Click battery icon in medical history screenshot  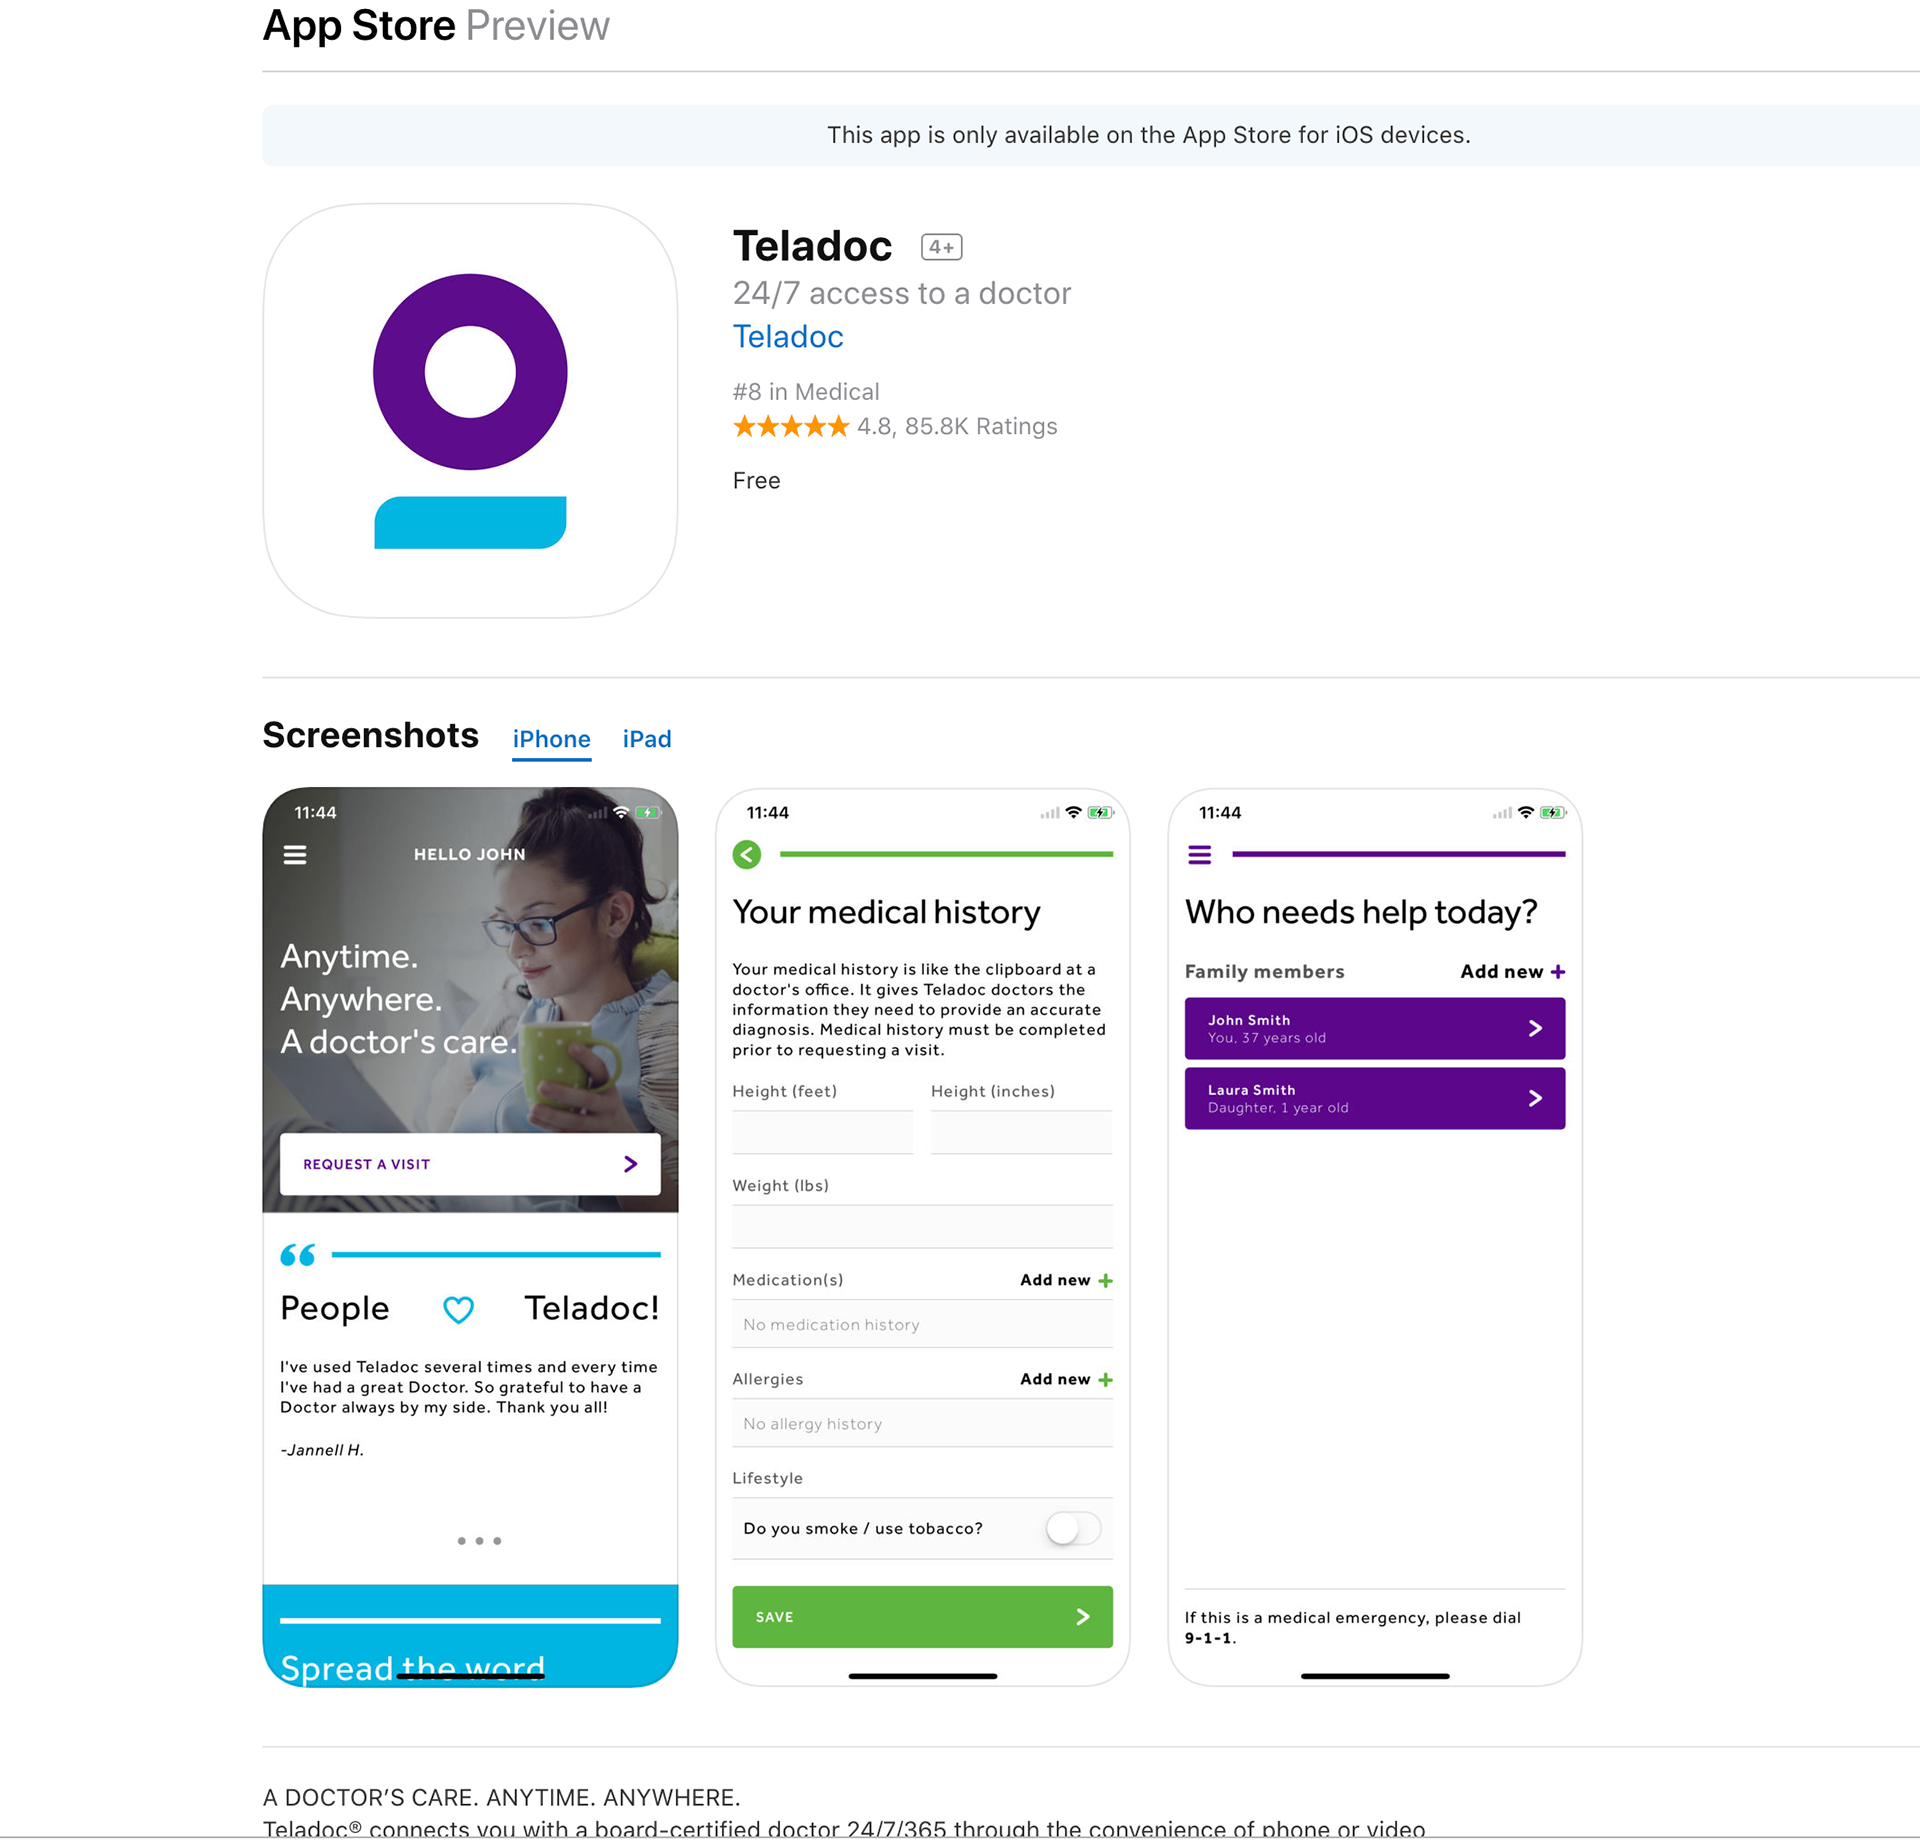1101,813
